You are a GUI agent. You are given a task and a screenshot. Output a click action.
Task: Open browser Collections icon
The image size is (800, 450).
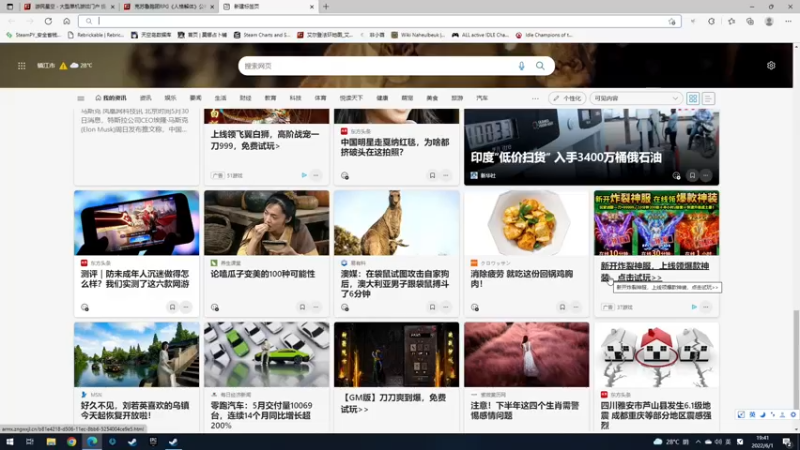[749, 21]
